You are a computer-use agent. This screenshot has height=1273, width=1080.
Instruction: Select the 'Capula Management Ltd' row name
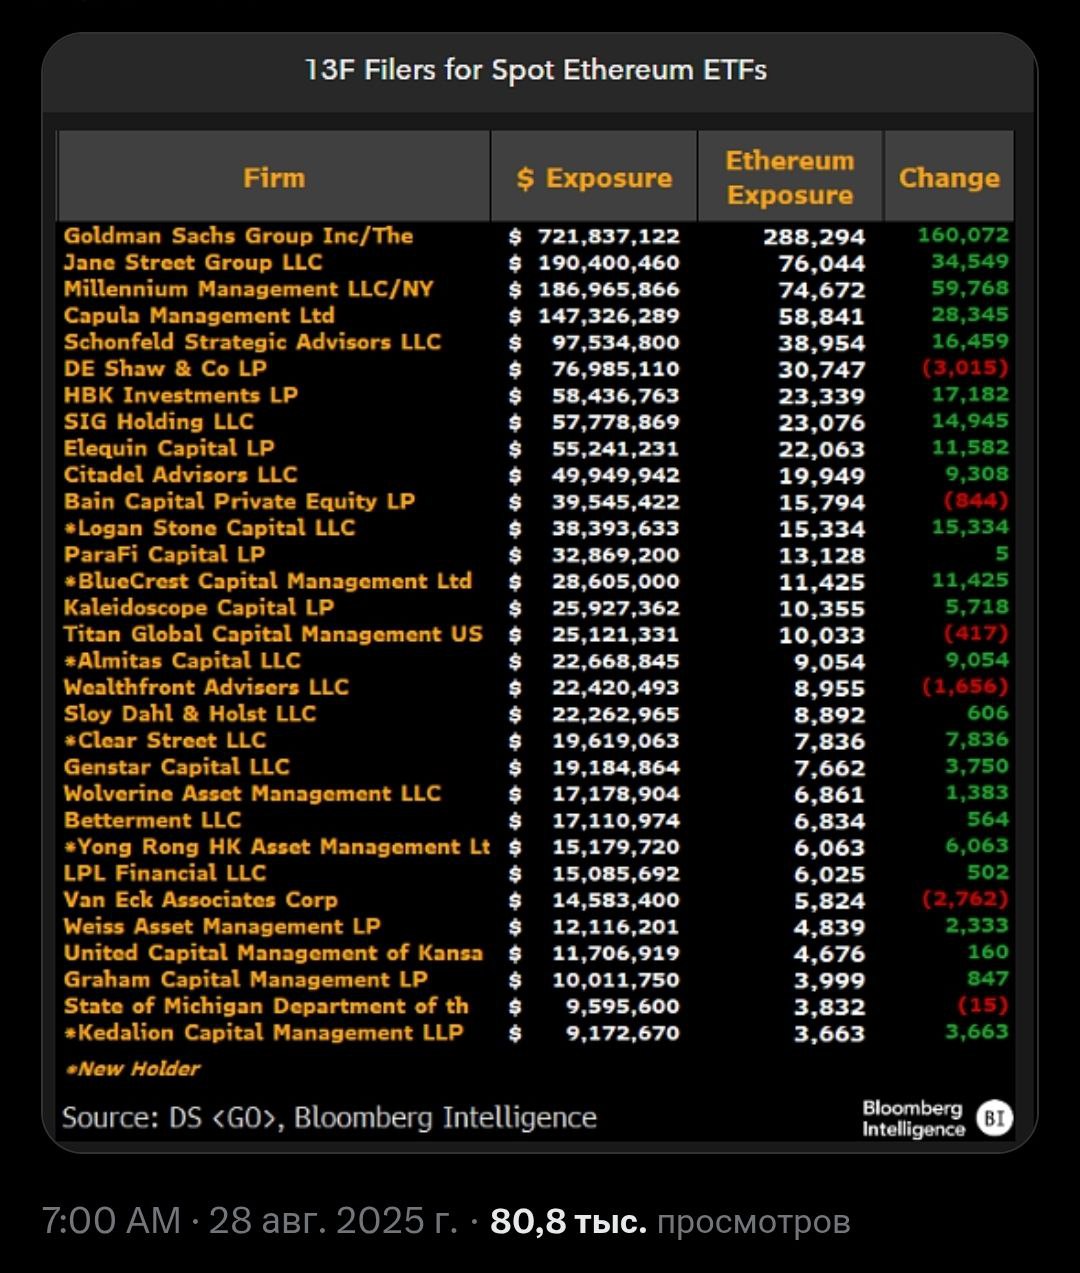[x=199, y=315]
